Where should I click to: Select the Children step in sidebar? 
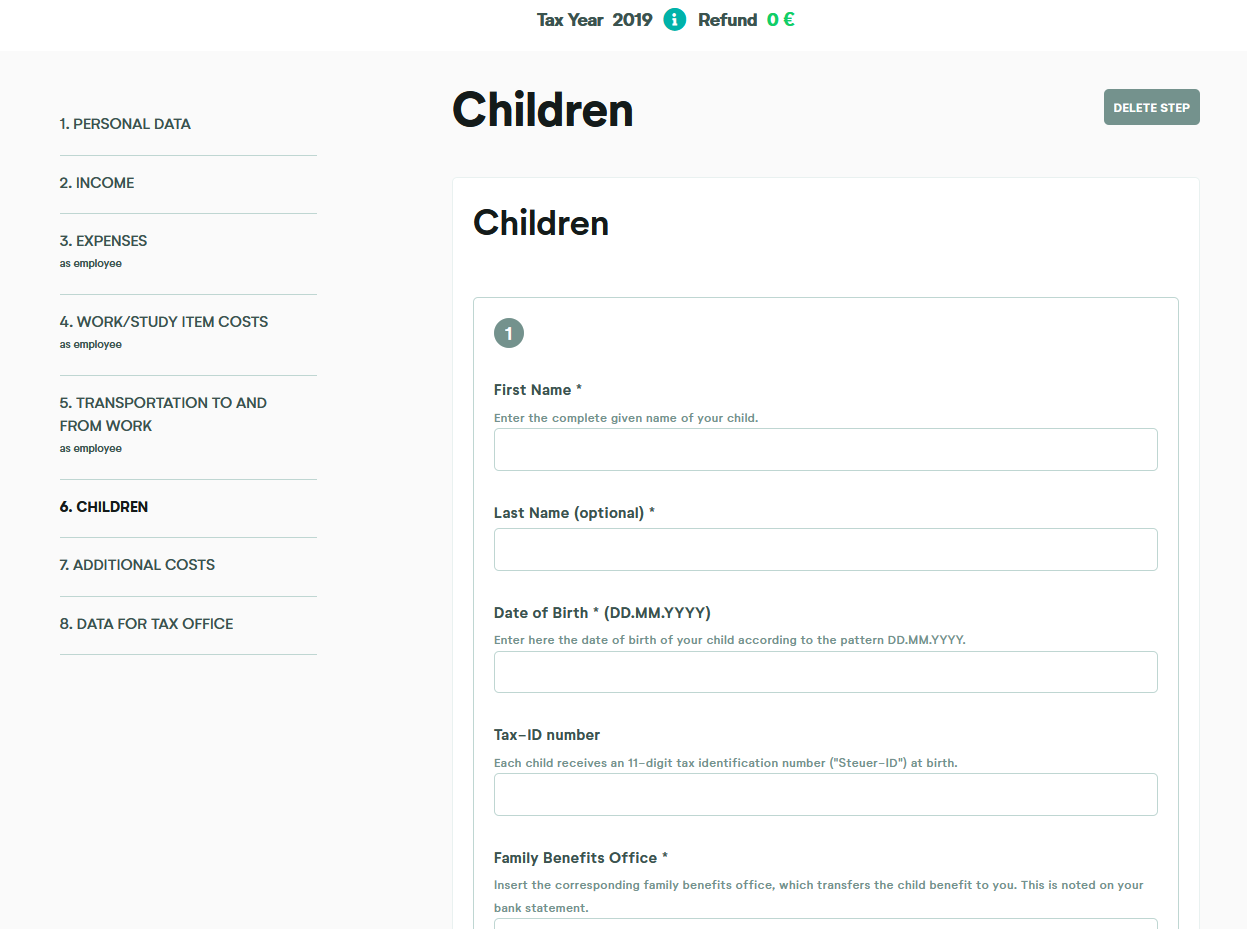(104, 507)
